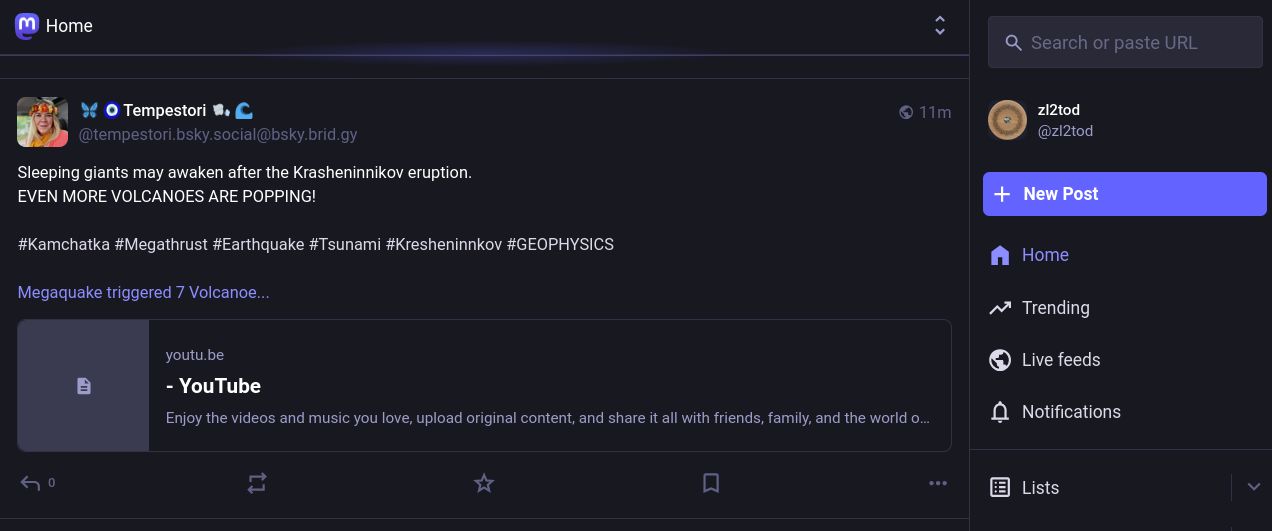Image resolution: width=1272 pixels, height=531 pixels.
Task: Open Notifications via bell icon
Action: [x=1000, y=412]
